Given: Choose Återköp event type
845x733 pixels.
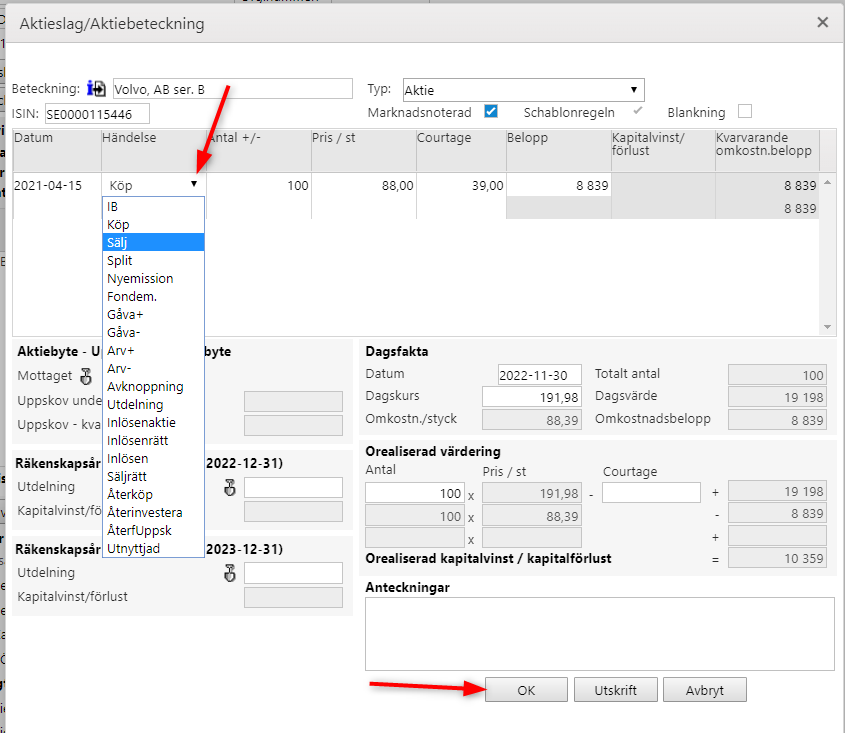Looking at the screenshot, I should pyautogui.click(x=153, y=494).
